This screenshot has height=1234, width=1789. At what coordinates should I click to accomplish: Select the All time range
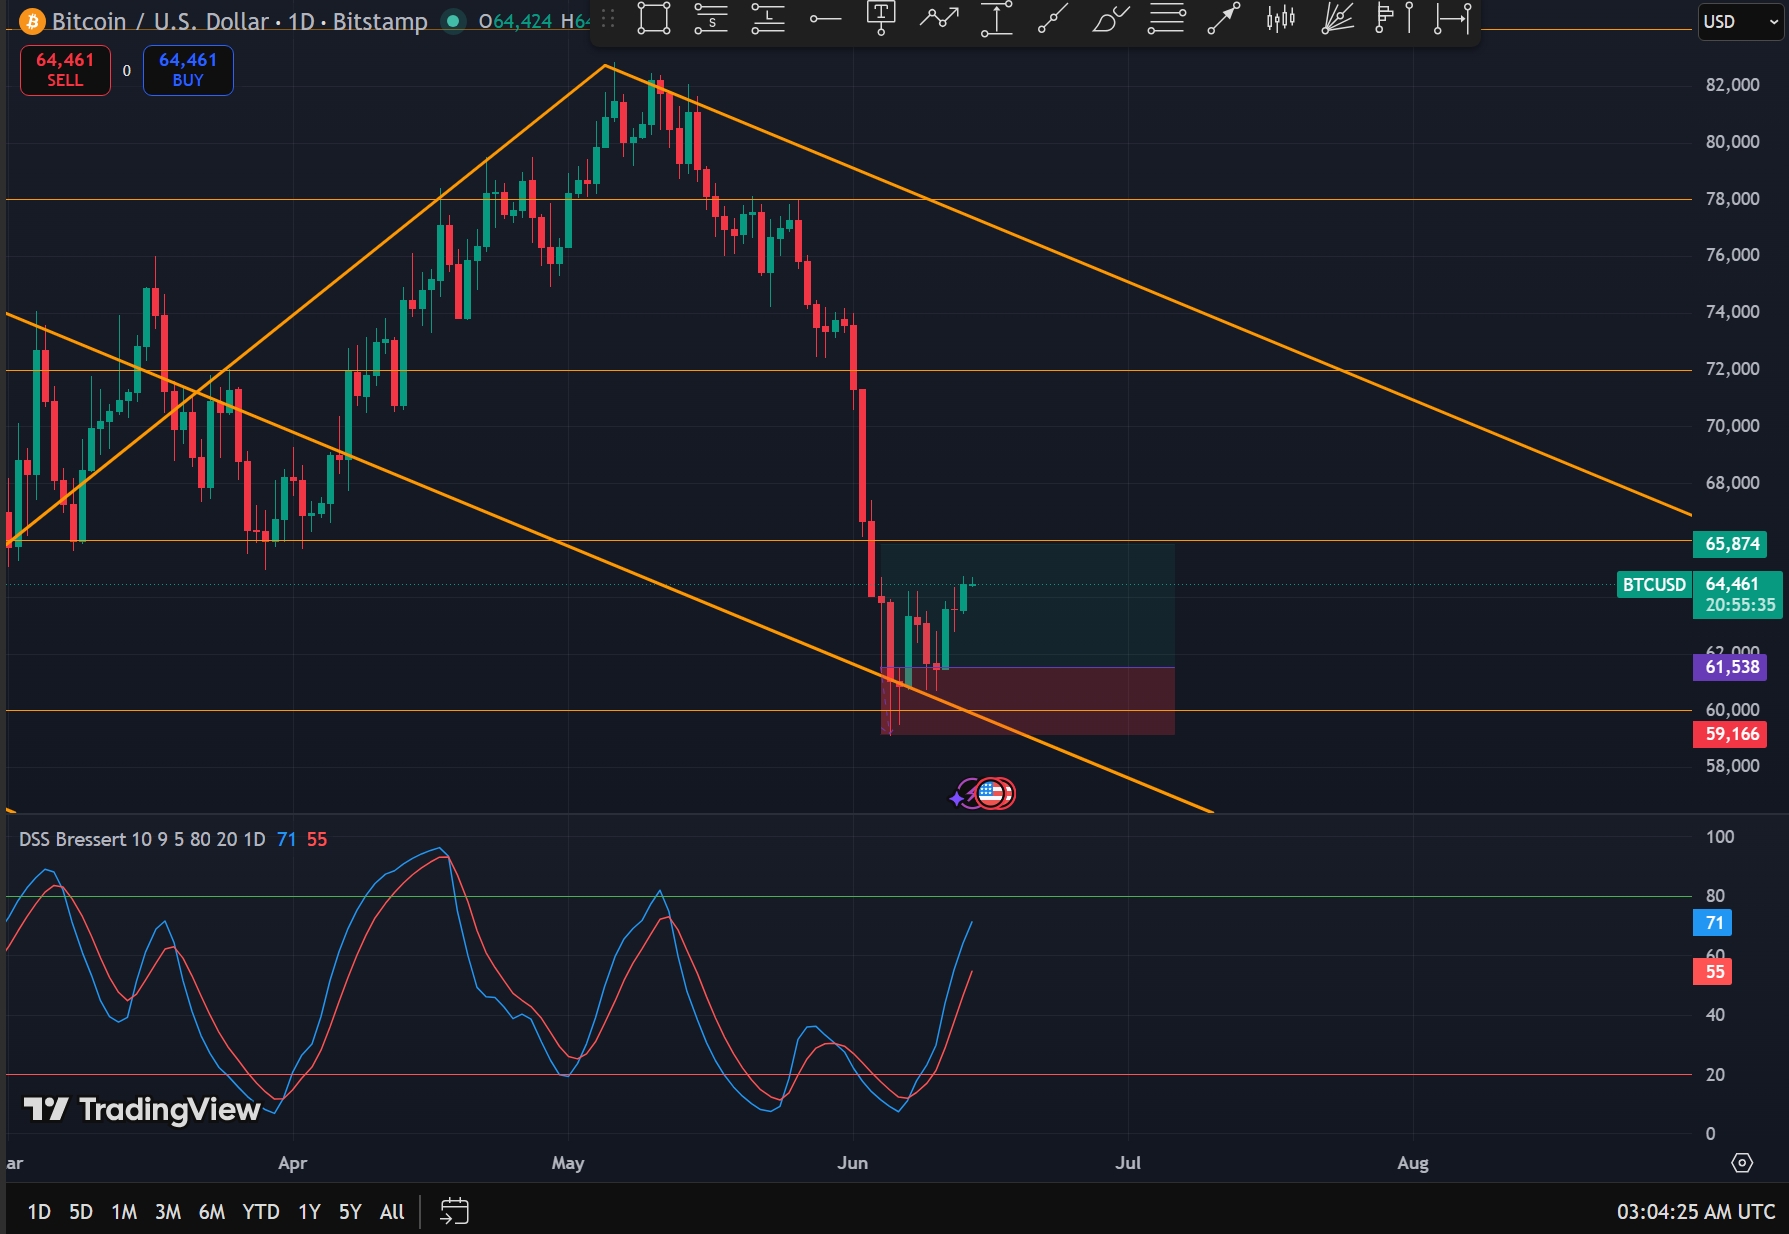click(392, 1212)
